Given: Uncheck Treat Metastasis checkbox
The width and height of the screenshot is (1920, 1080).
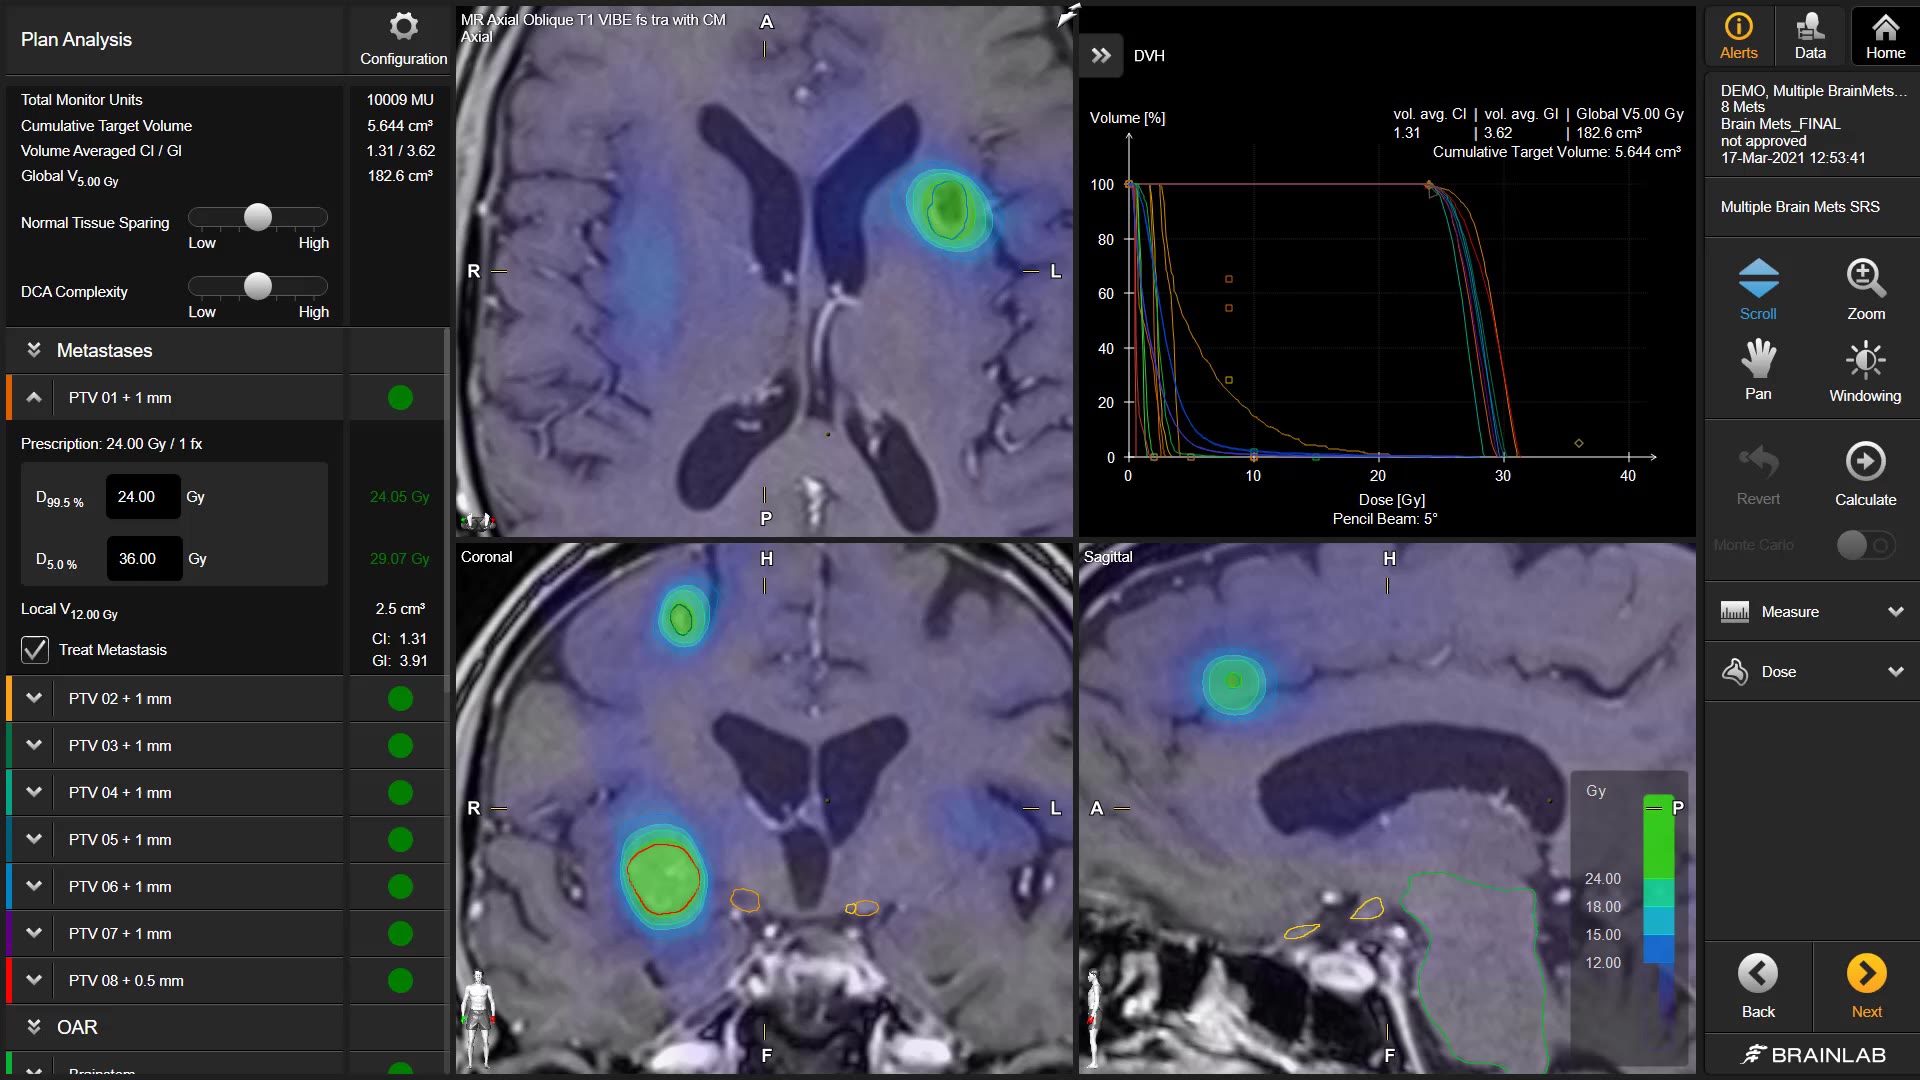Looking at the screenshot, I should [x=35, y=650].
